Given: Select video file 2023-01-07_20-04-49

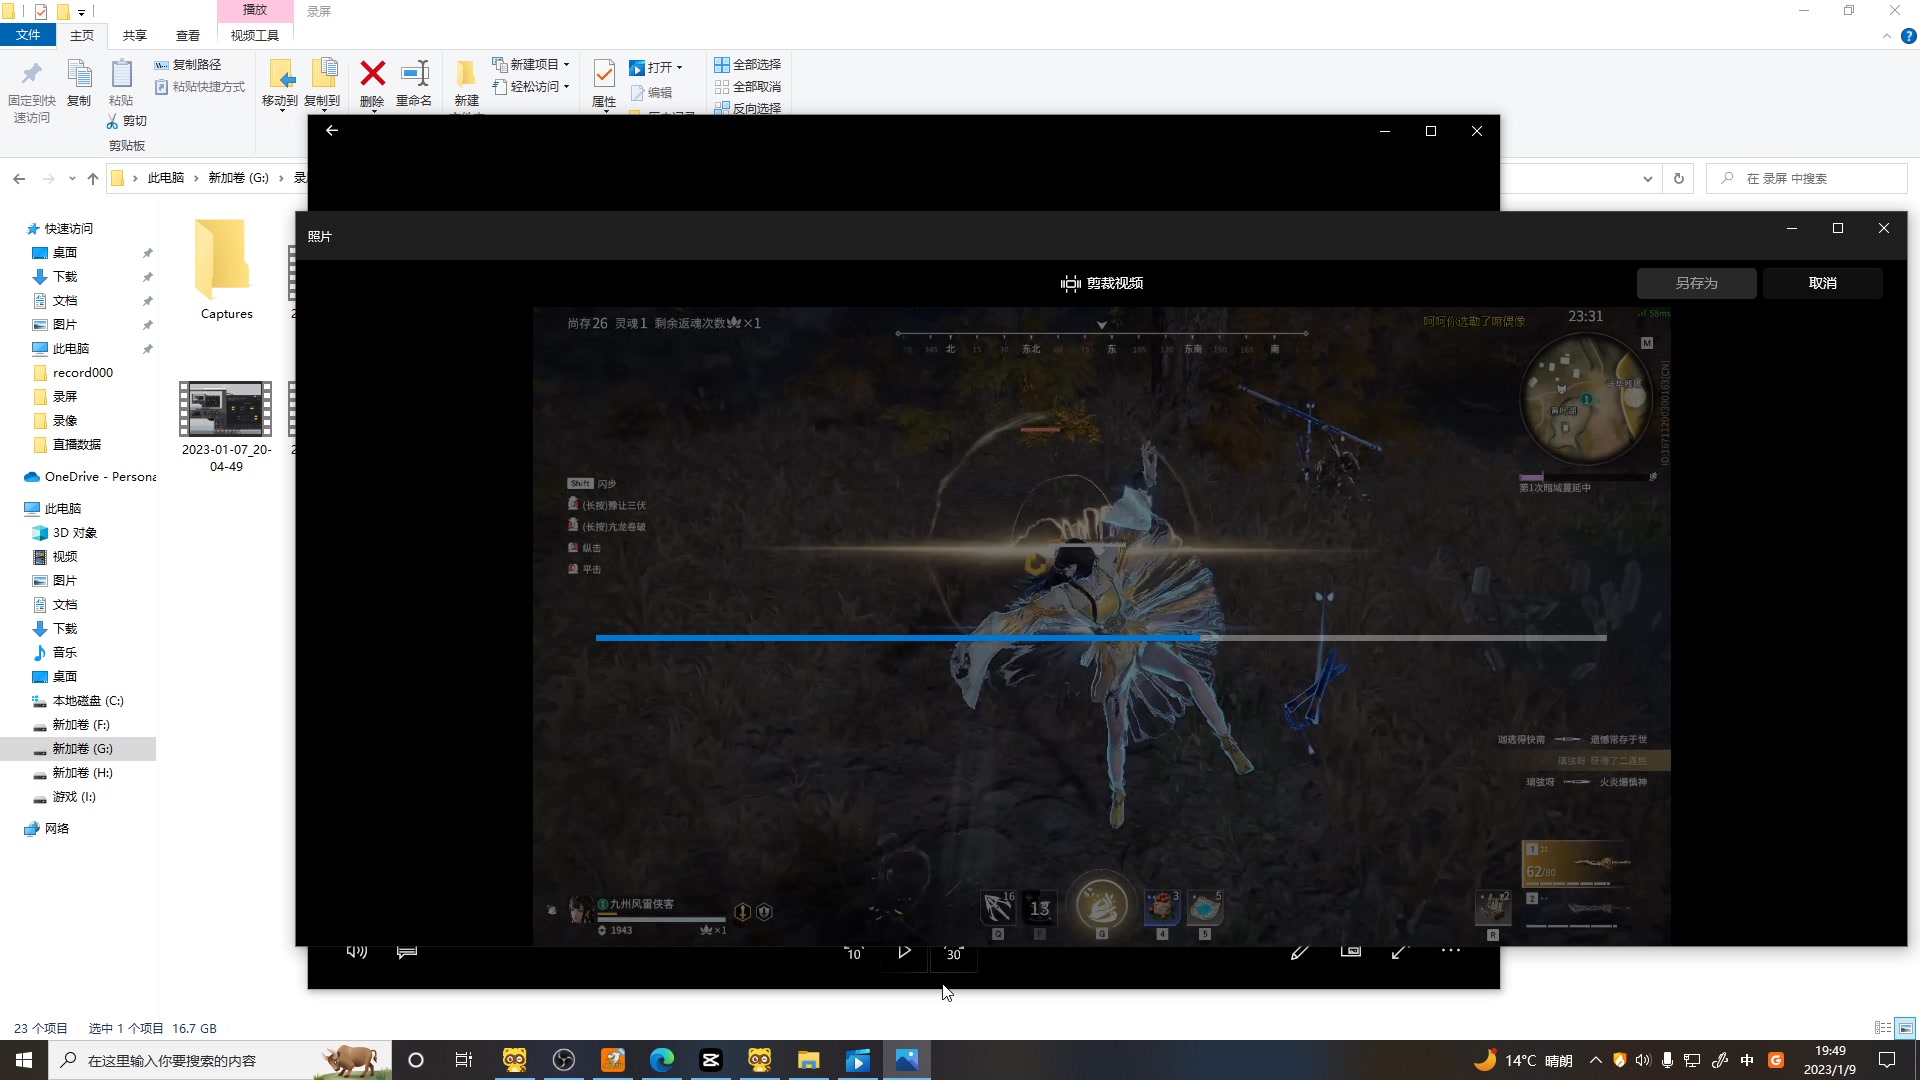Looking at the screenshot, I should click(x=226, y=427).
